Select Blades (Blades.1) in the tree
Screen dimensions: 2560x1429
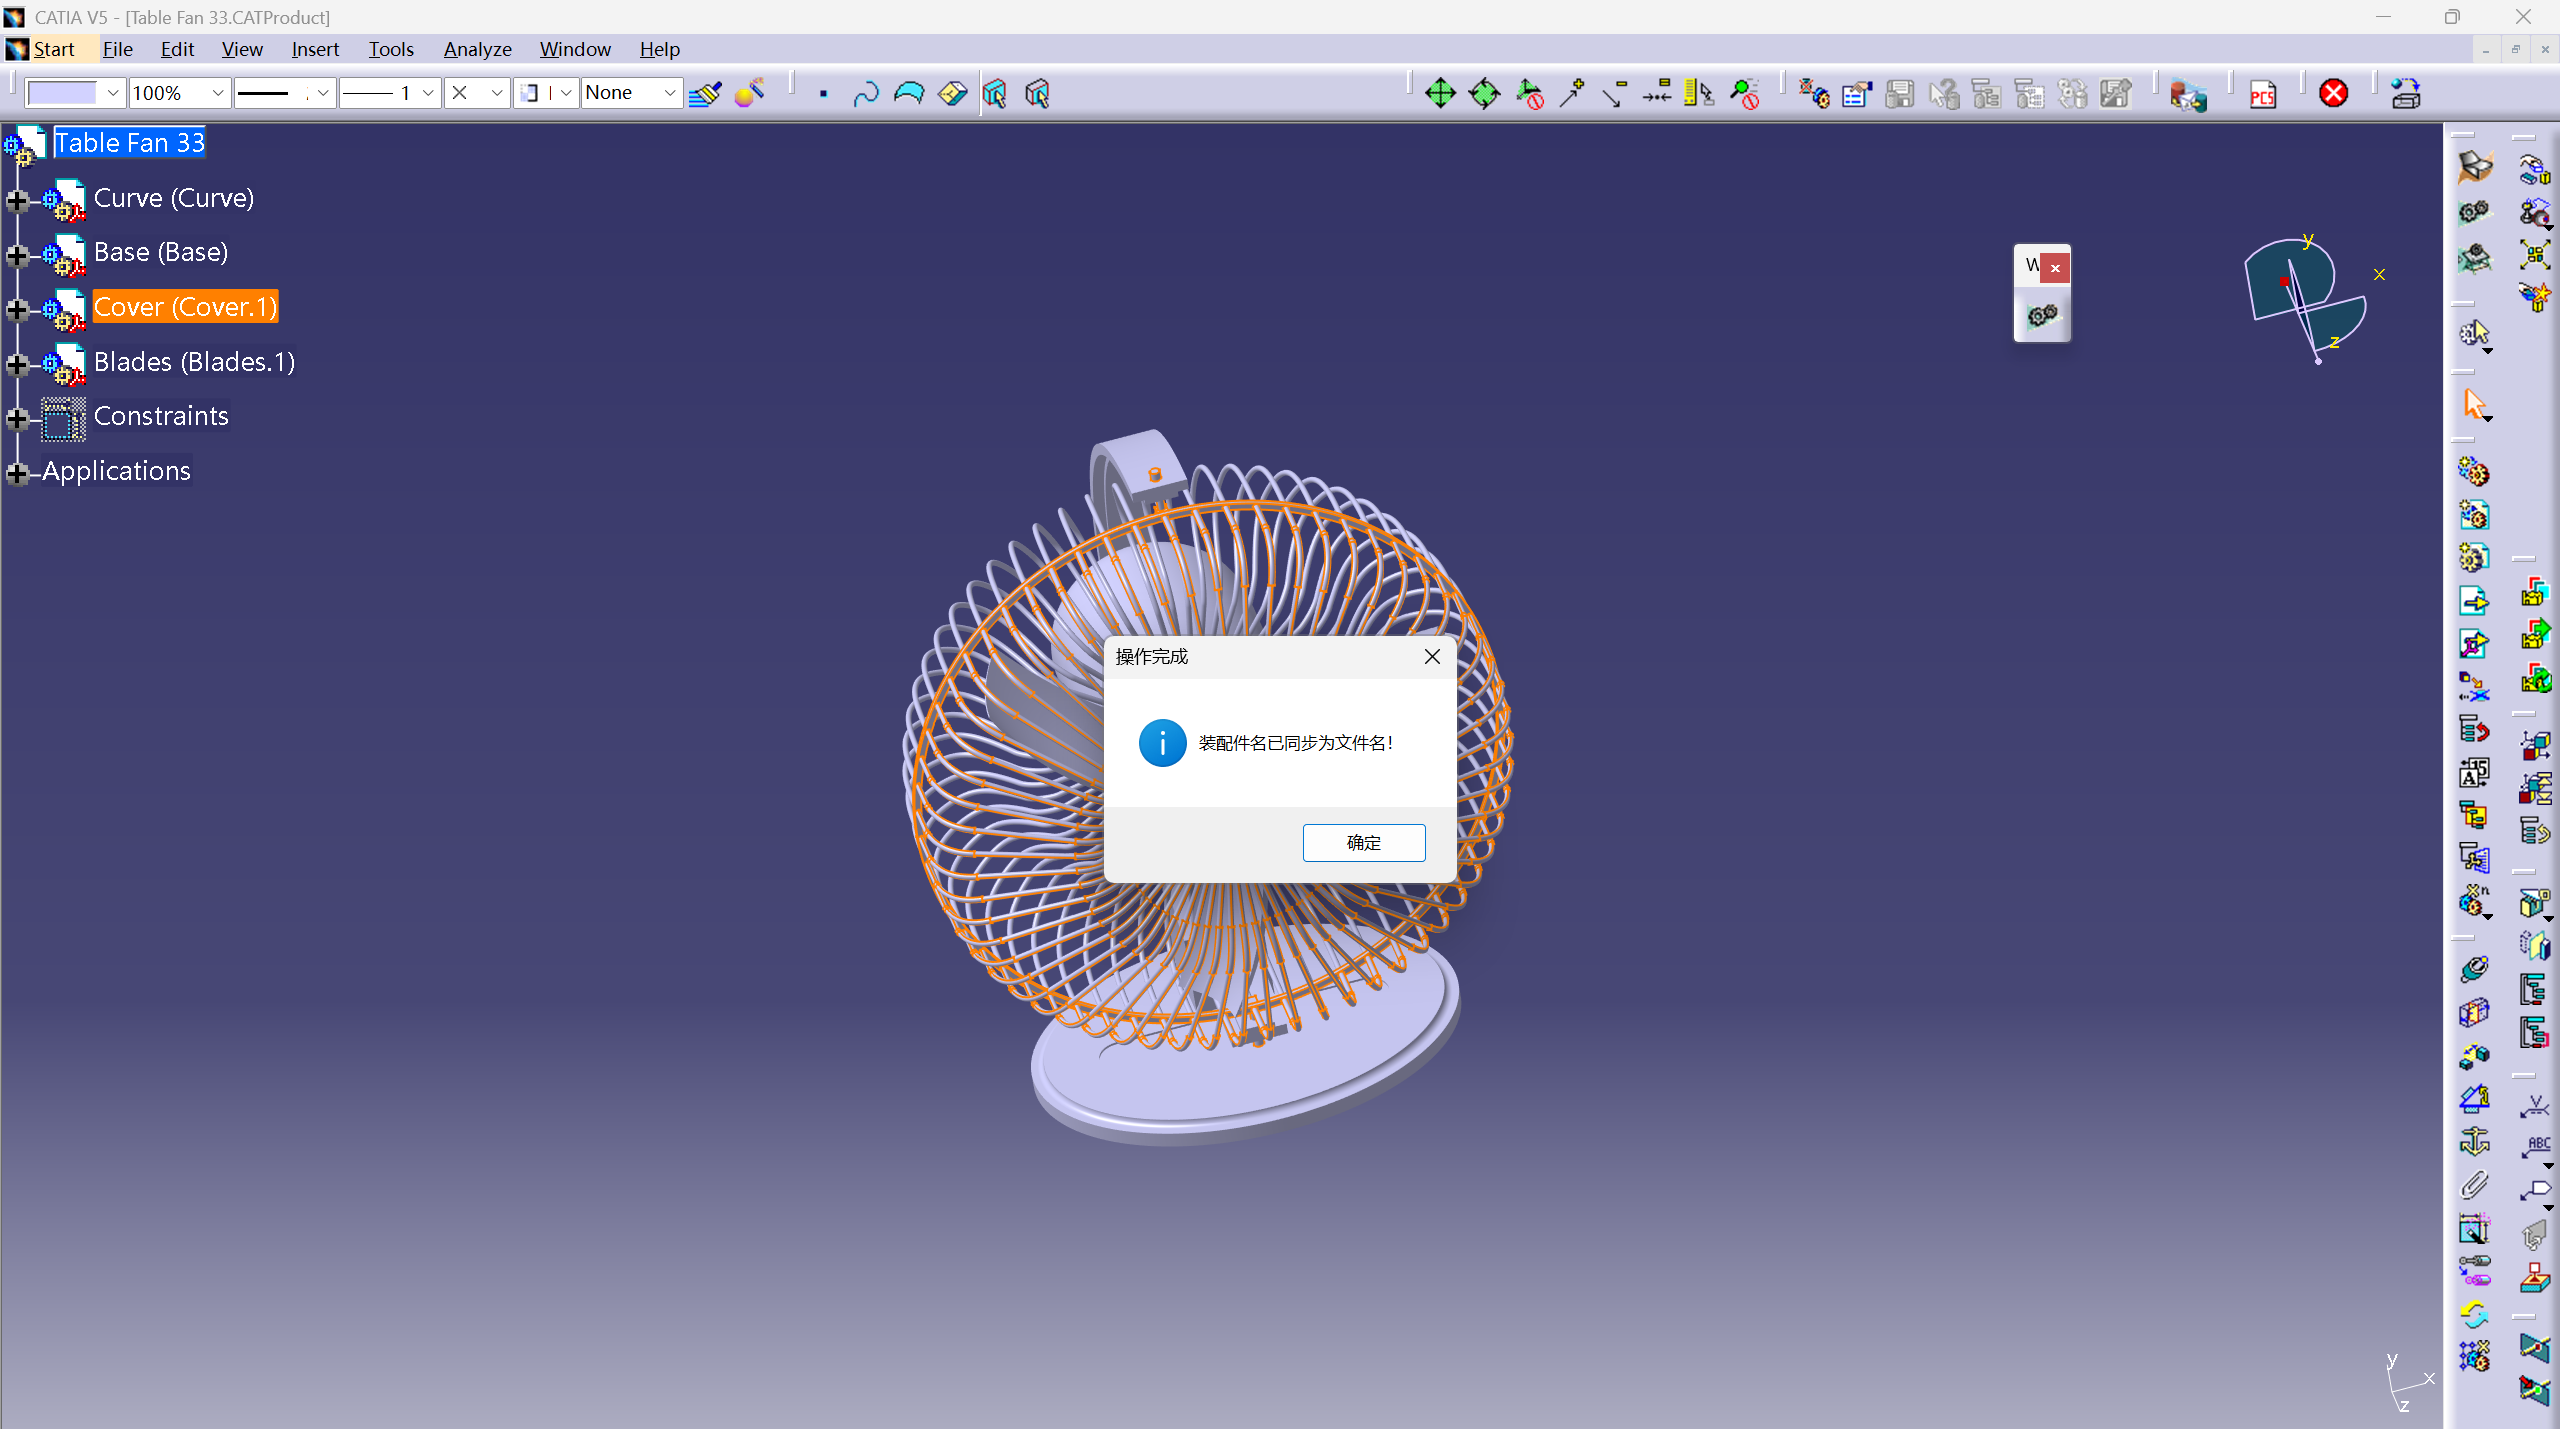tap(194, 361)
